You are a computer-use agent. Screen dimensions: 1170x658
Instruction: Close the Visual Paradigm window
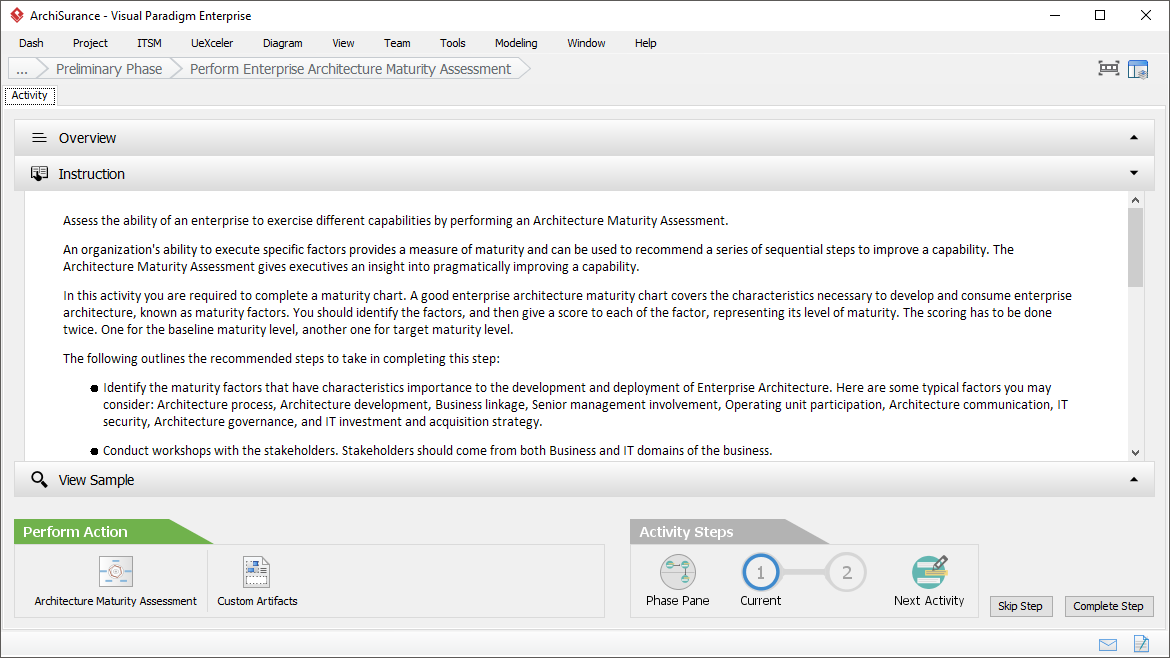(x=1146, y=15)
